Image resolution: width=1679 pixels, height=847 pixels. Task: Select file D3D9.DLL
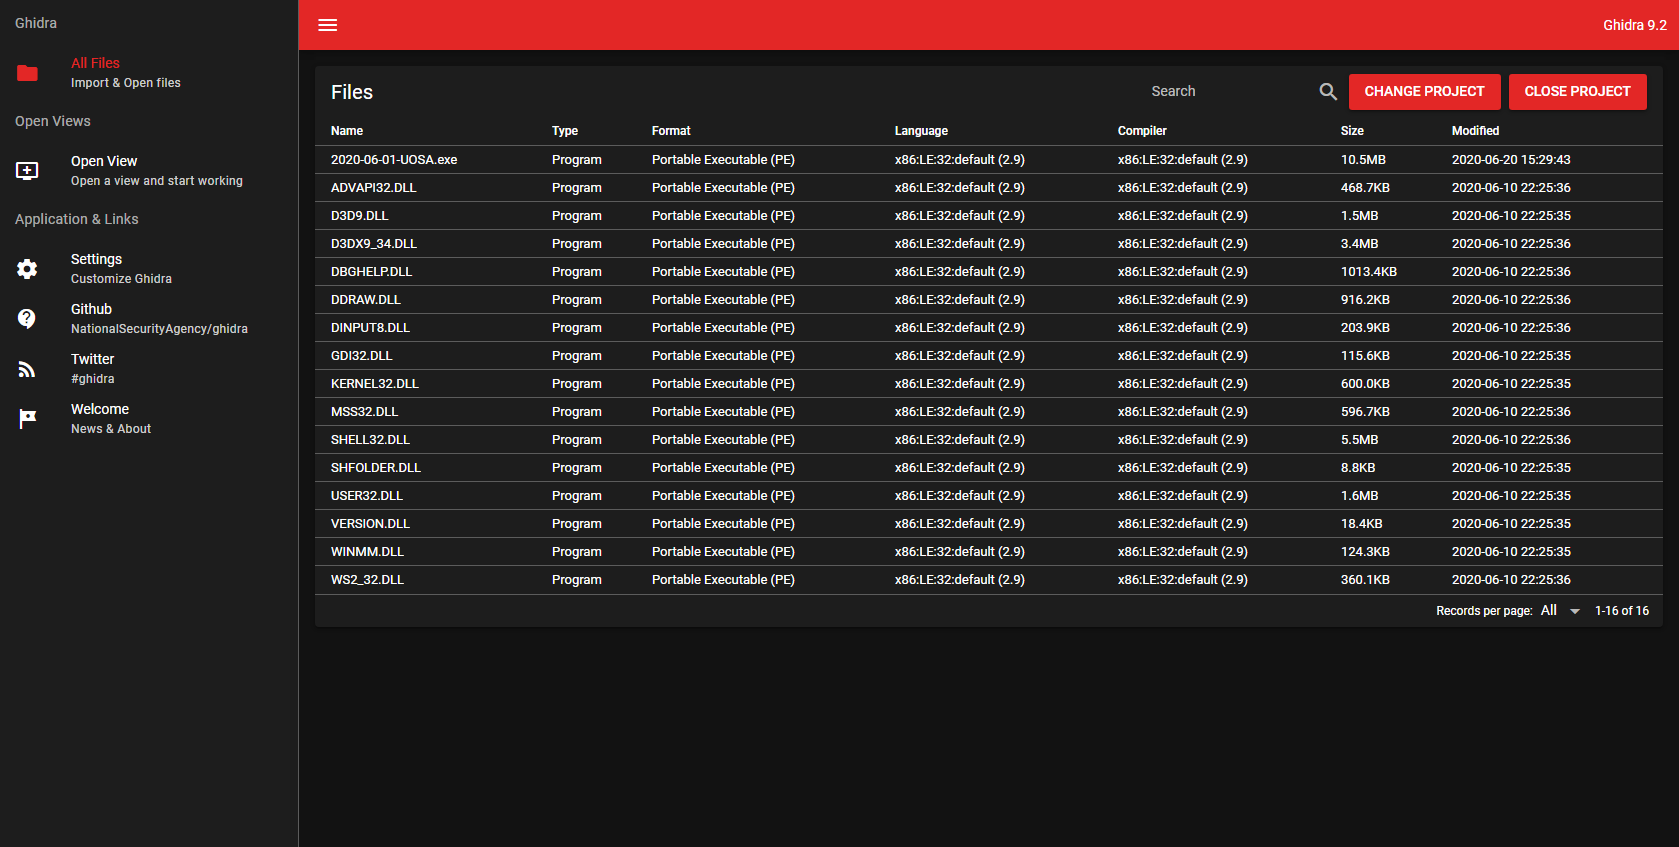pyautogui.click(x=359, y=216)
